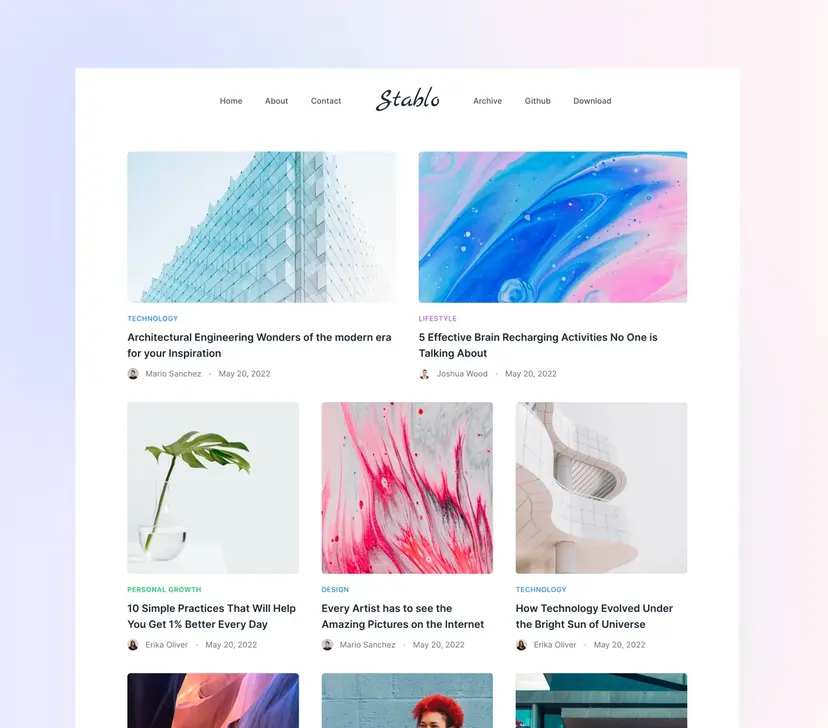Click Joshua Wood's author avatar

[x=424, y=374]
